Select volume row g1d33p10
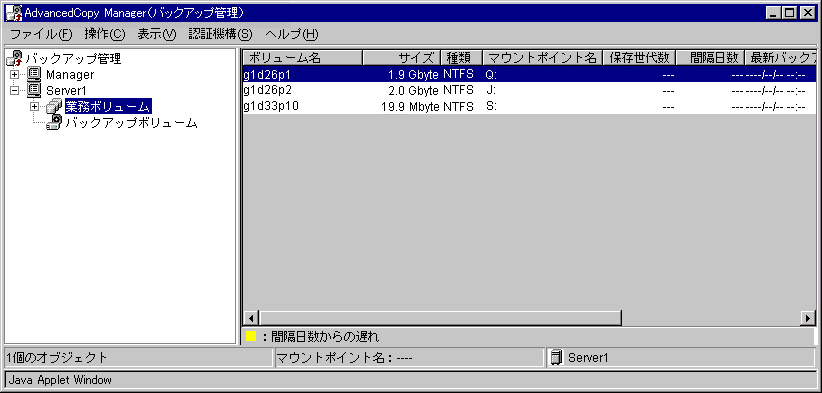 (529, 106)
